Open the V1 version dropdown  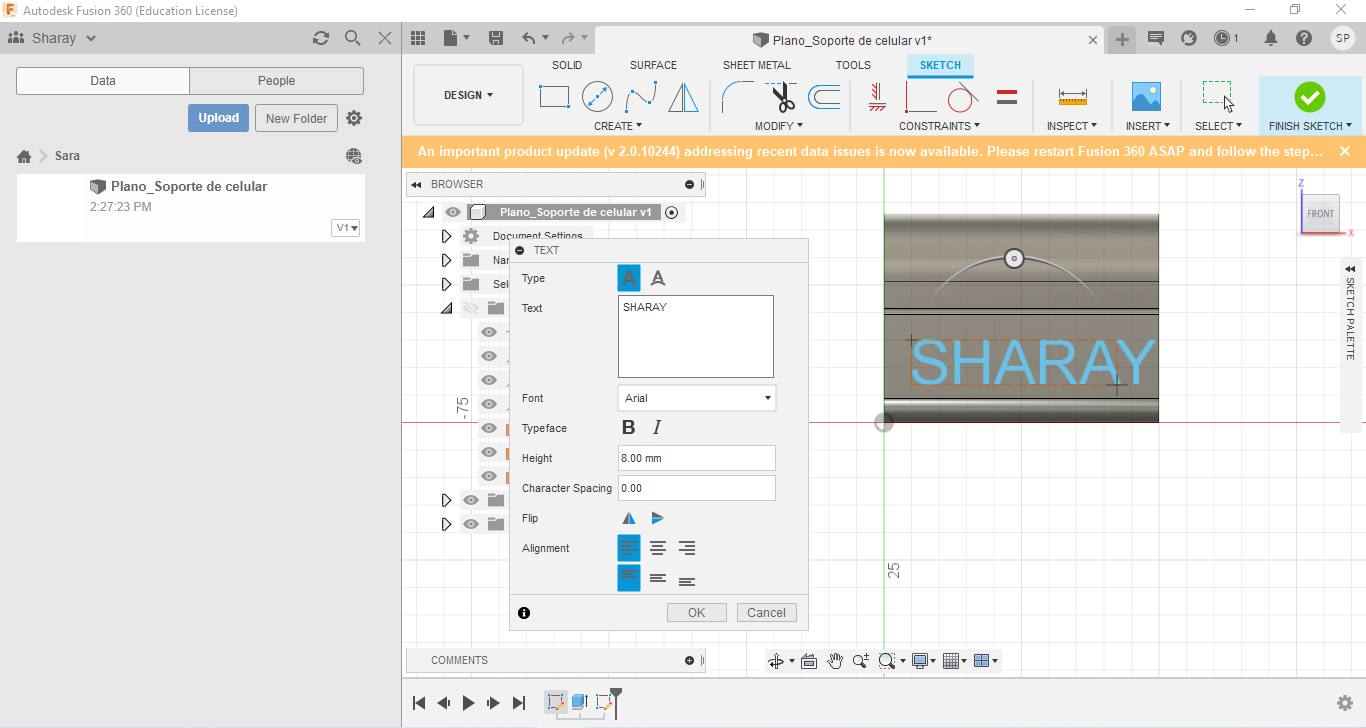point(346,228)
